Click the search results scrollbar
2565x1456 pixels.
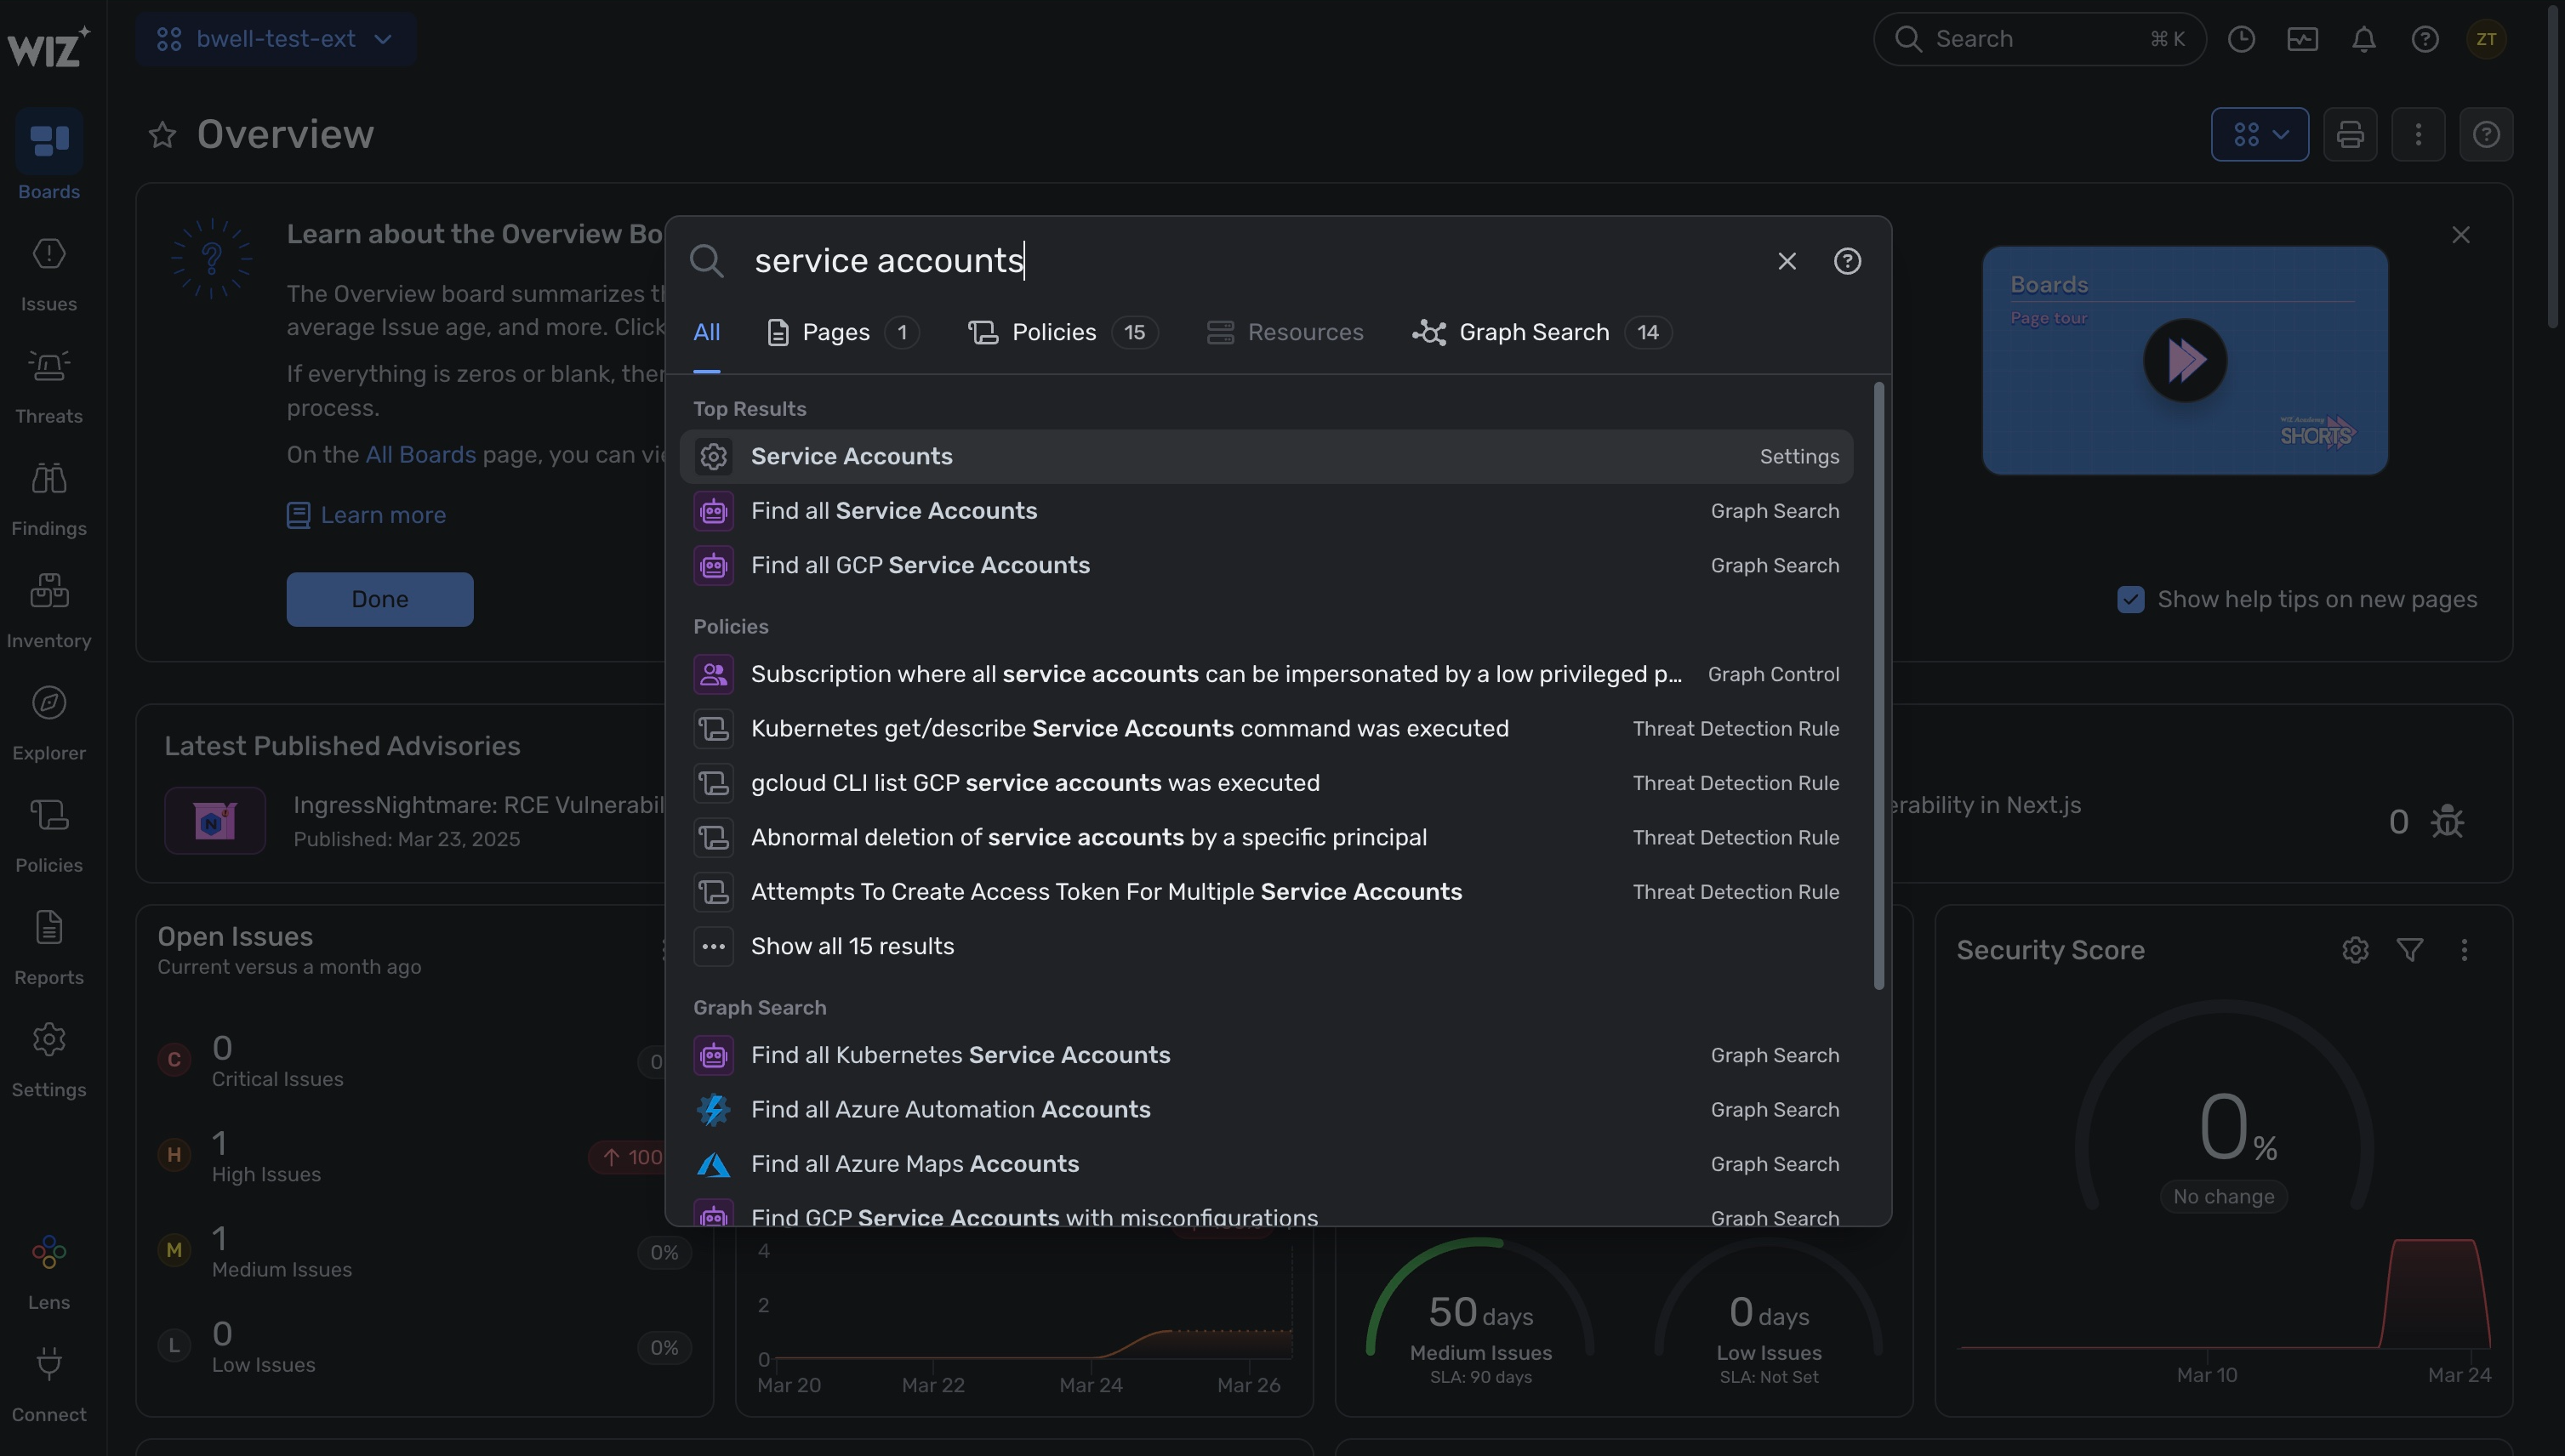coord(1879,686)
